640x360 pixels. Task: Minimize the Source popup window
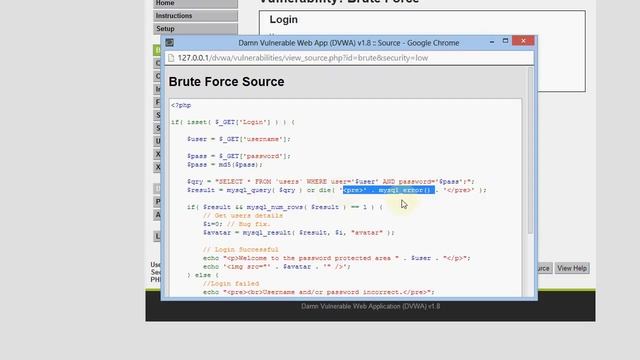point(492,41)
